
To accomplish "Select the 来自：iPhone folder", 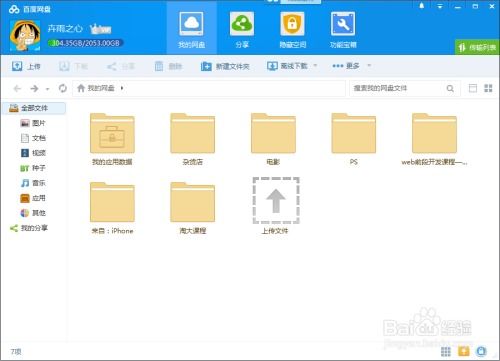I will pos(112,208).
